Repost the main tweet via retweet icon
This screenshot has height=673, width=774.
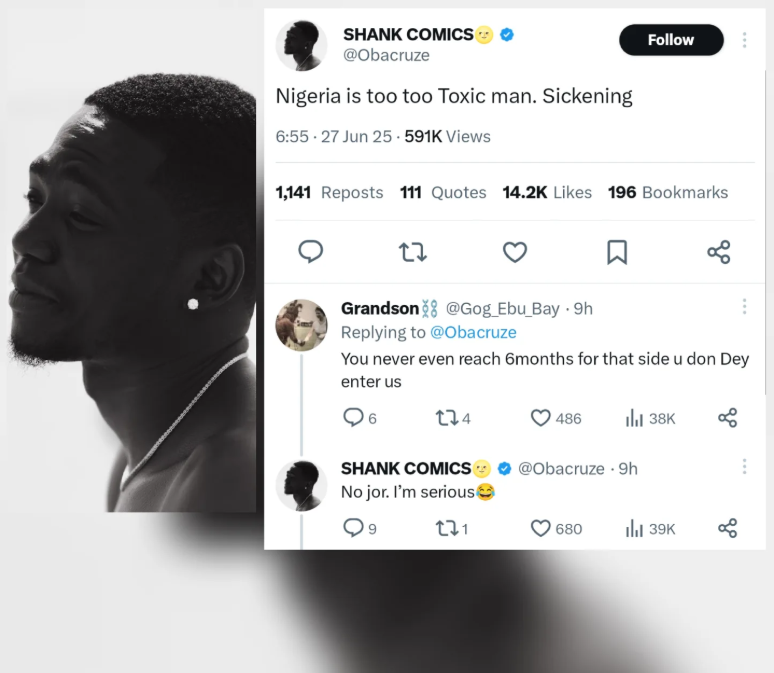[413, 252]
